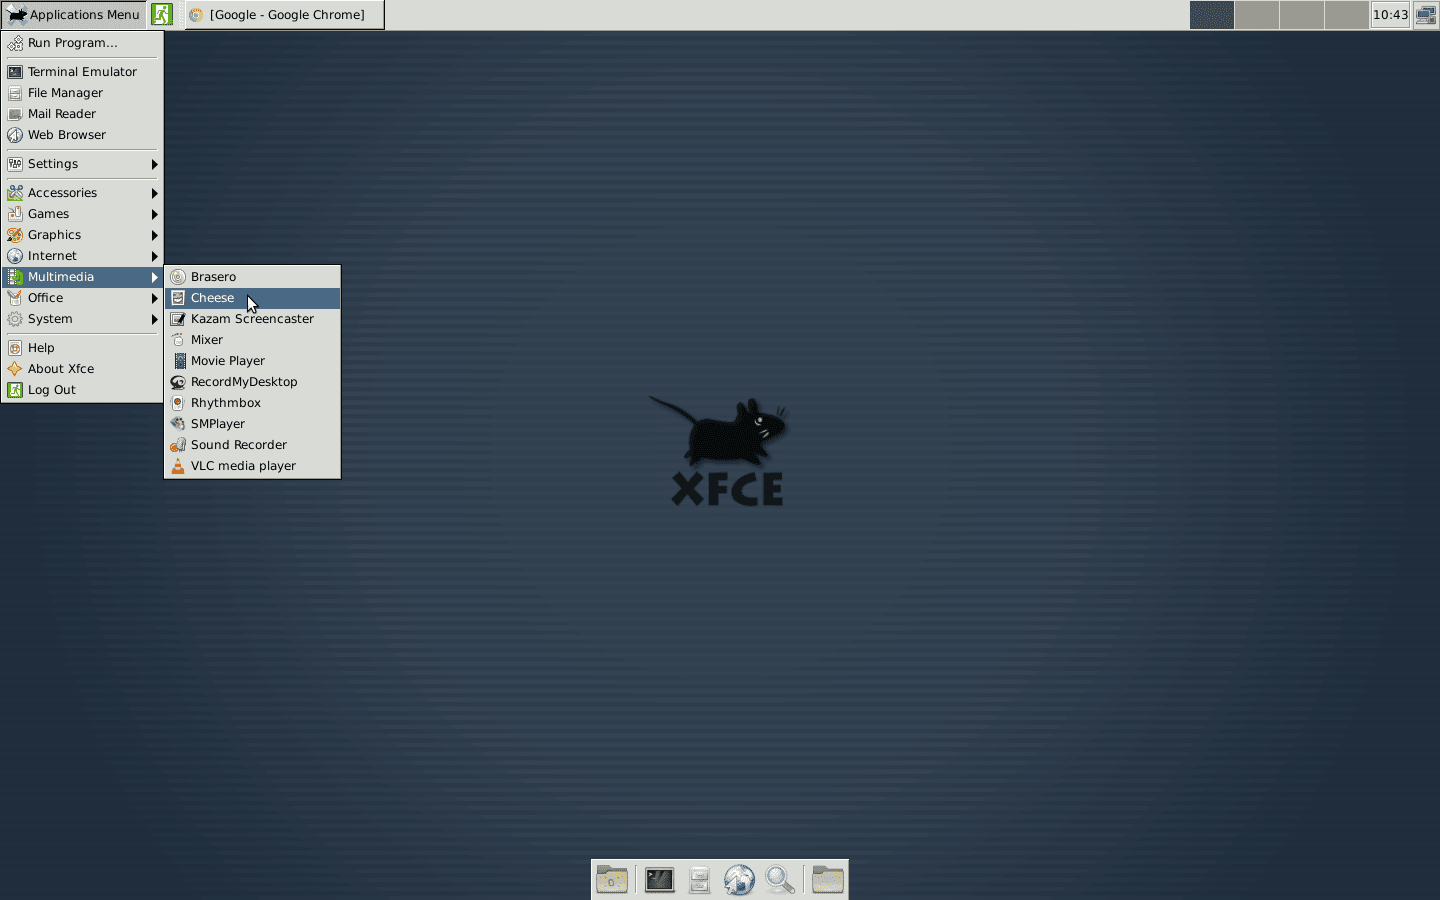Screen dimensions: 1440x900
Task: Click the magnifier application finder in the dock
Action: [779, 880]
